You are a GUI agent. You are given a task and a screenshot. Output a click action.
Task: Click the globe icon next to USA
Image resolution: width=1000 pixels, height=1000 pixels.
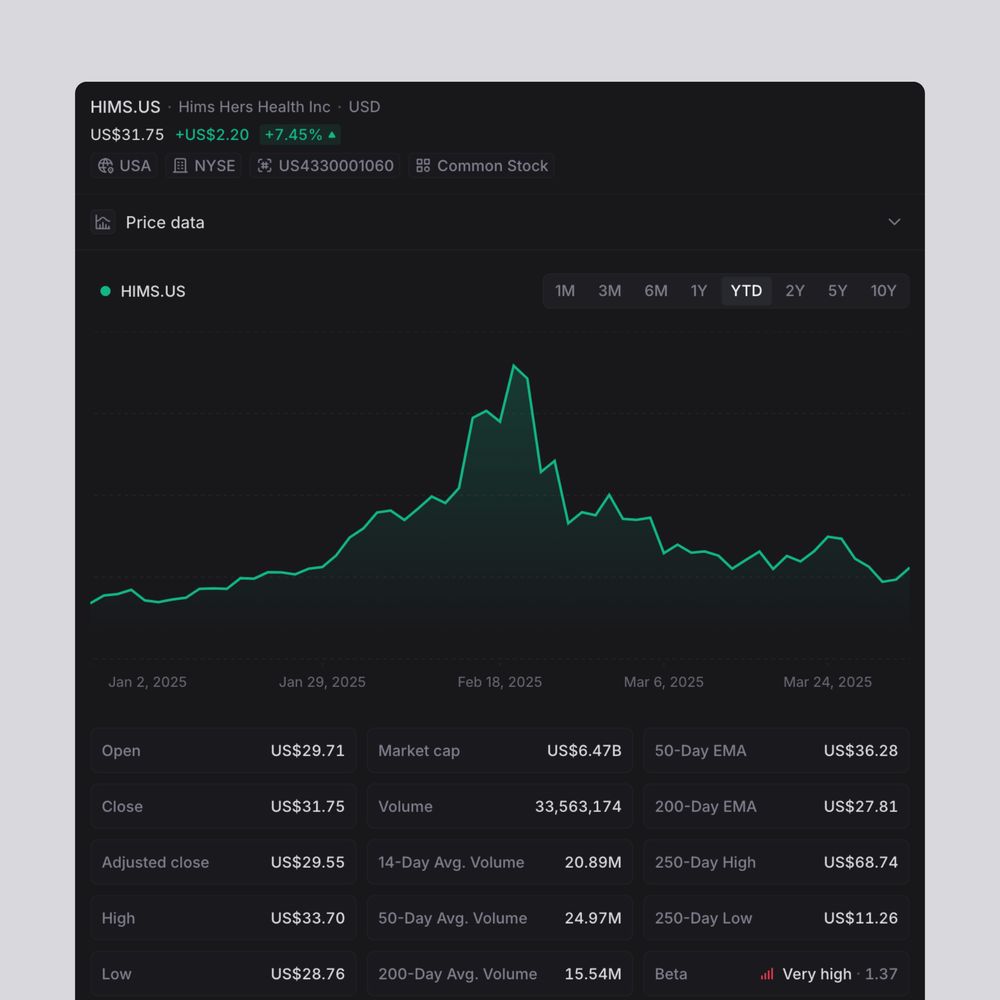tap(105, 166)
